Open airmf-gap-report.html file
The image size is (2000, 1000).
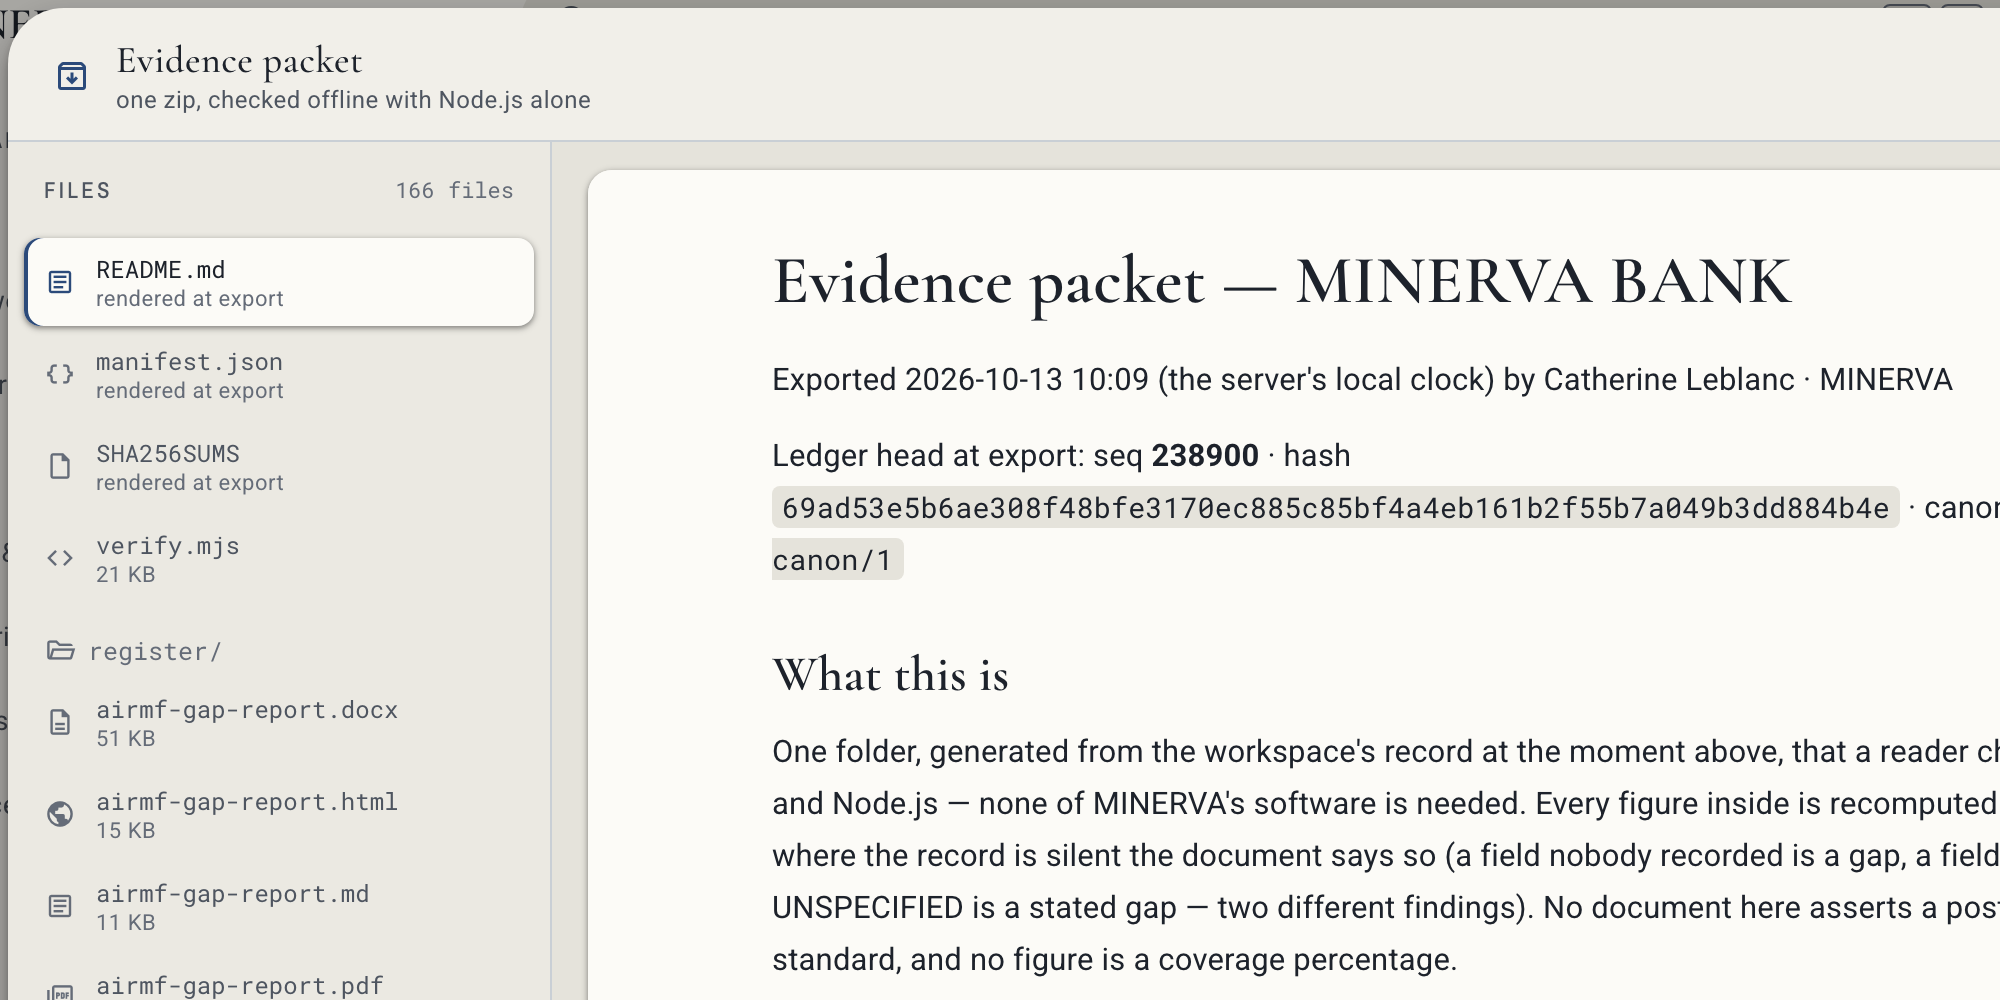click(x=280, y=815)
